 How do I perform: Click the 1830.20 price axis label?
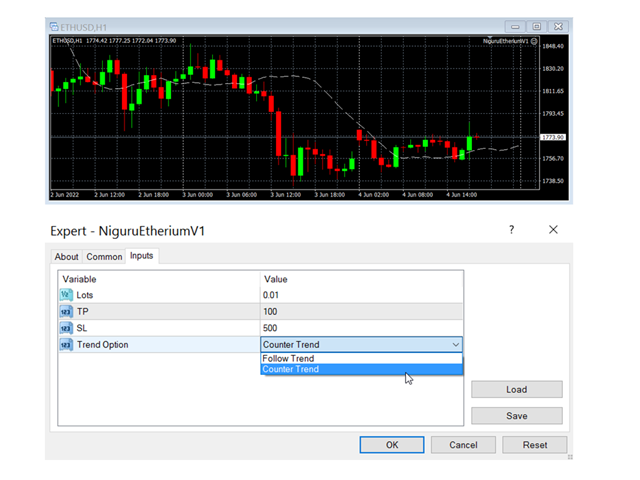click(553, 69)
